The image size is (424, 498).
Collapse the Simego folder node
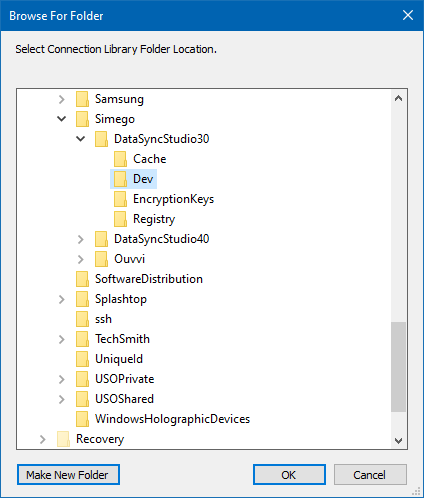pyautogui.click(x=62, y=119)
